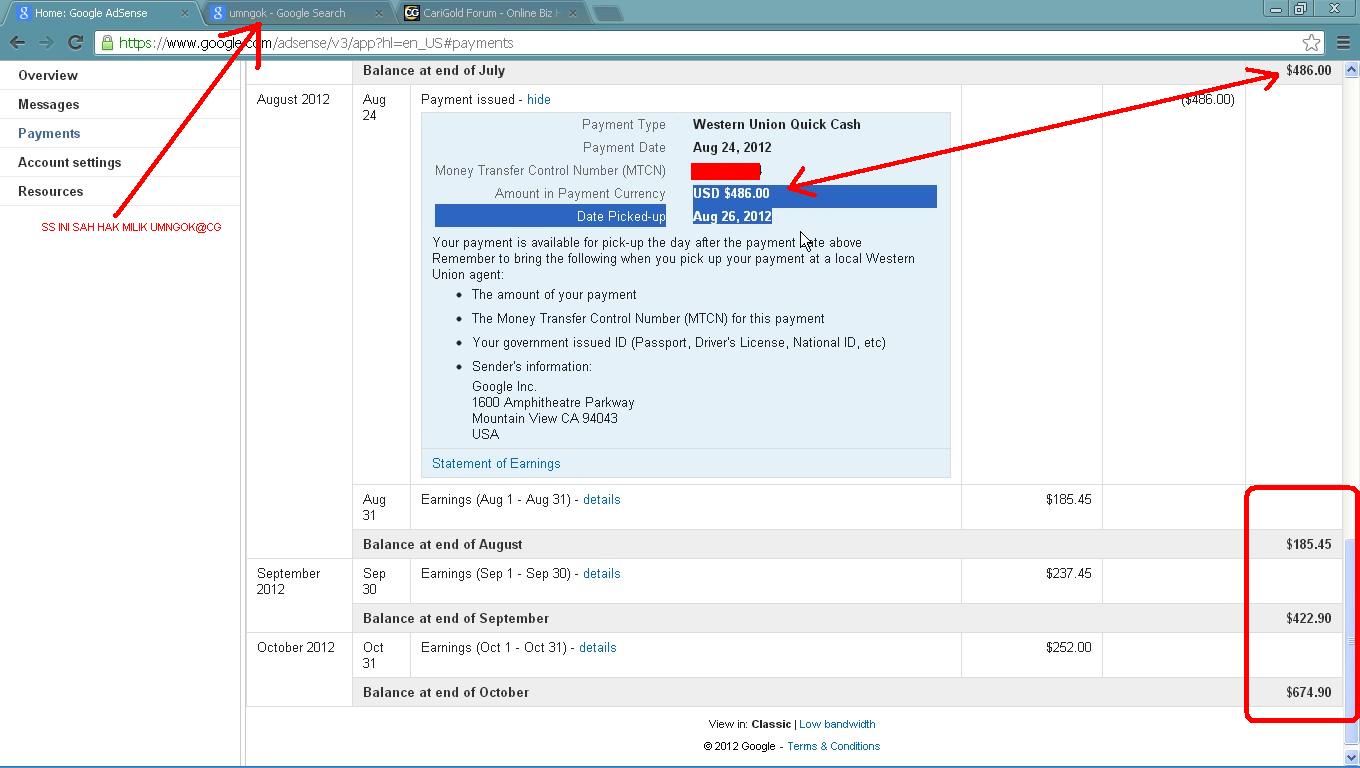Click the Western Union Quick Cash text
The height and width of the screenshot is (768, 1360).
click(x=776, y=124)
